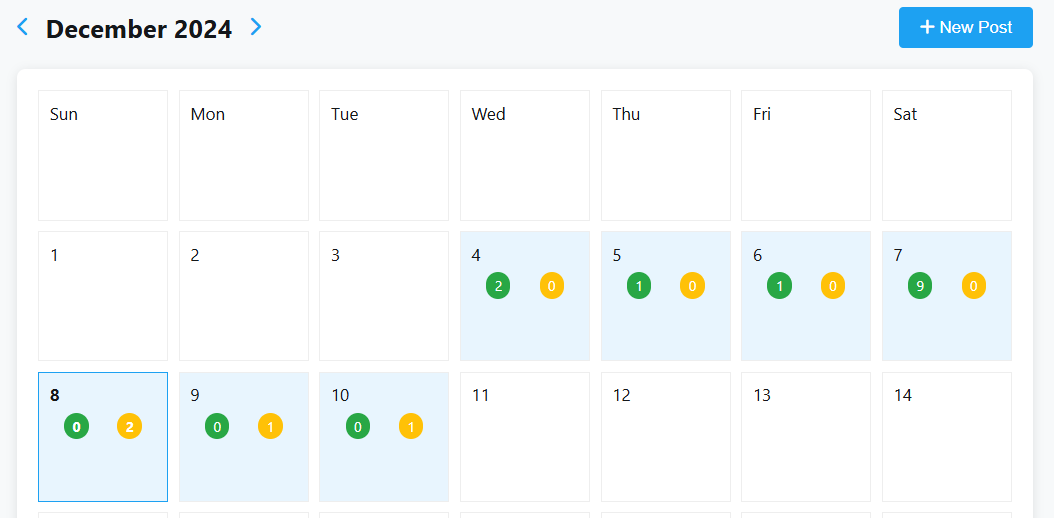Click green badge showing 0 on December 10
The image size is (1054, 518).
[358, 427]
